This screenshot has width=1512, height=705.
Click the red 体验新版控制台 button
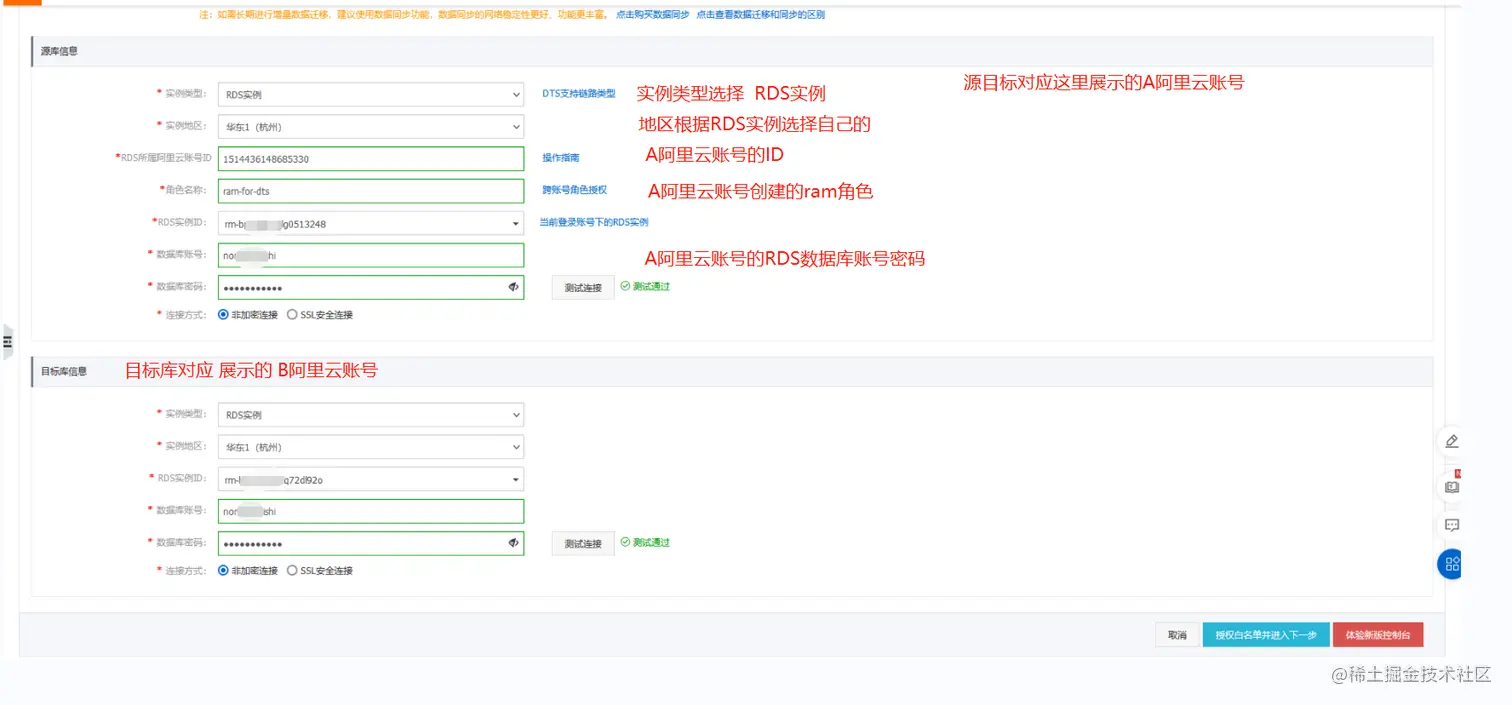1378,635
